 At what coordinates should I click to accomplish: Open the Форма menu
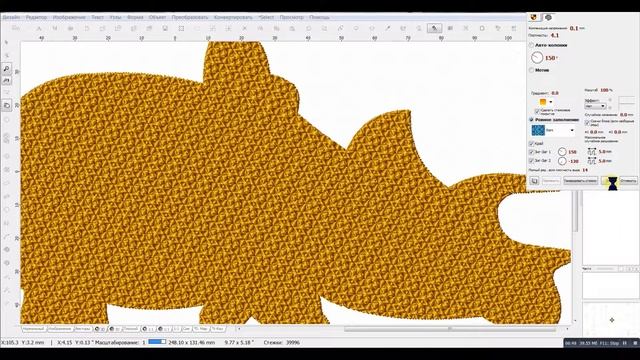click(x=135, y=17)
